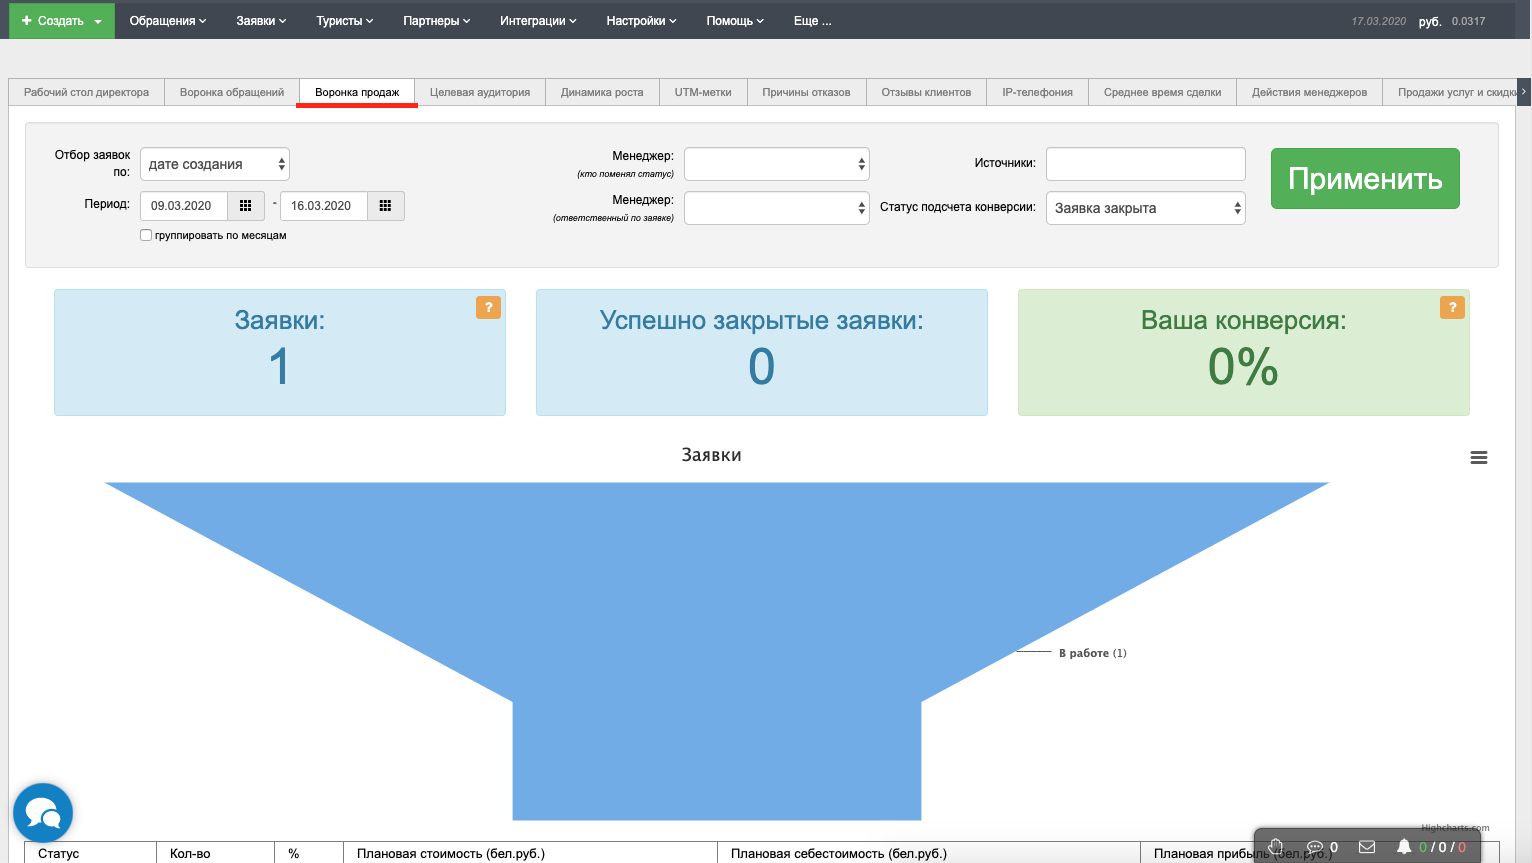Viewport: 1532px width, 863px height.
Task: Click help question mark on Заявки card
Action: click(488, 307)
